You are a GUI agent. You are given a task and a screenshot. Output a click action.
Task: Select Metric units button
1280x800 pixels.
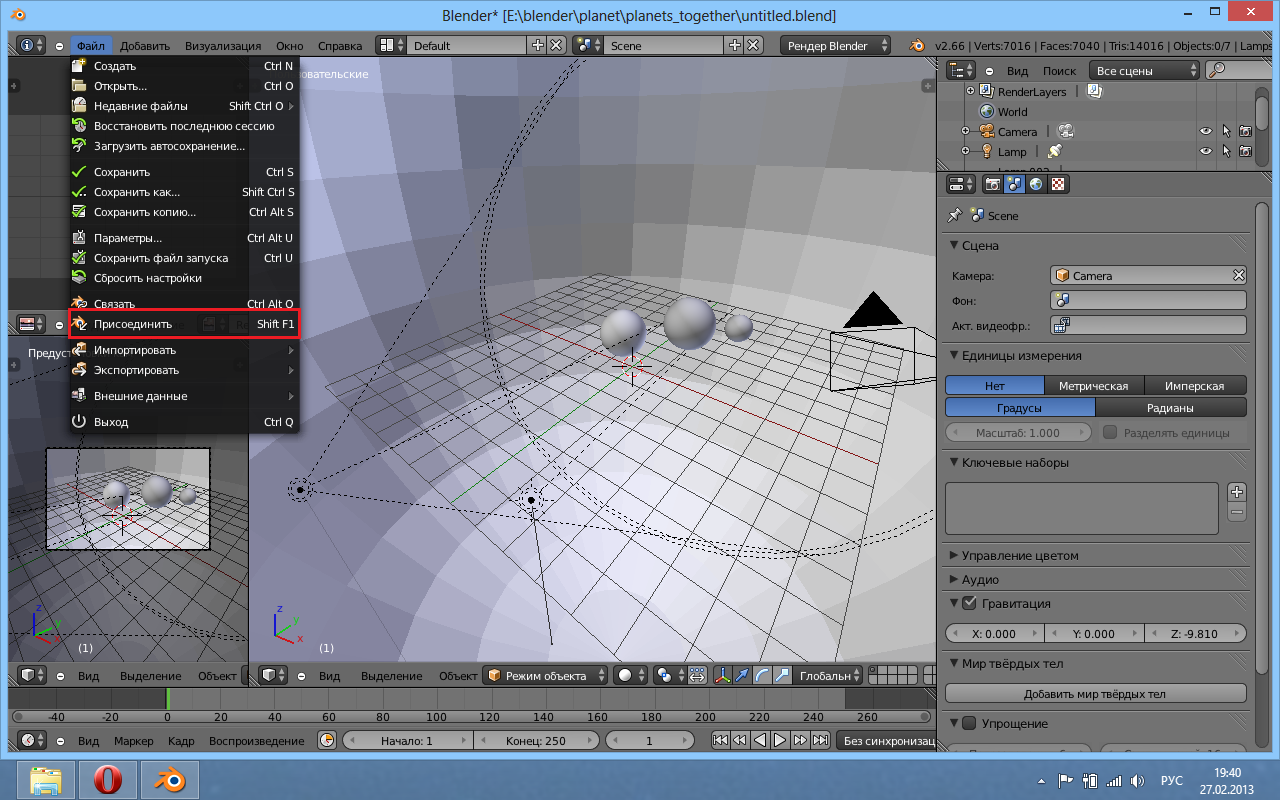click(x=1095, y=386)
